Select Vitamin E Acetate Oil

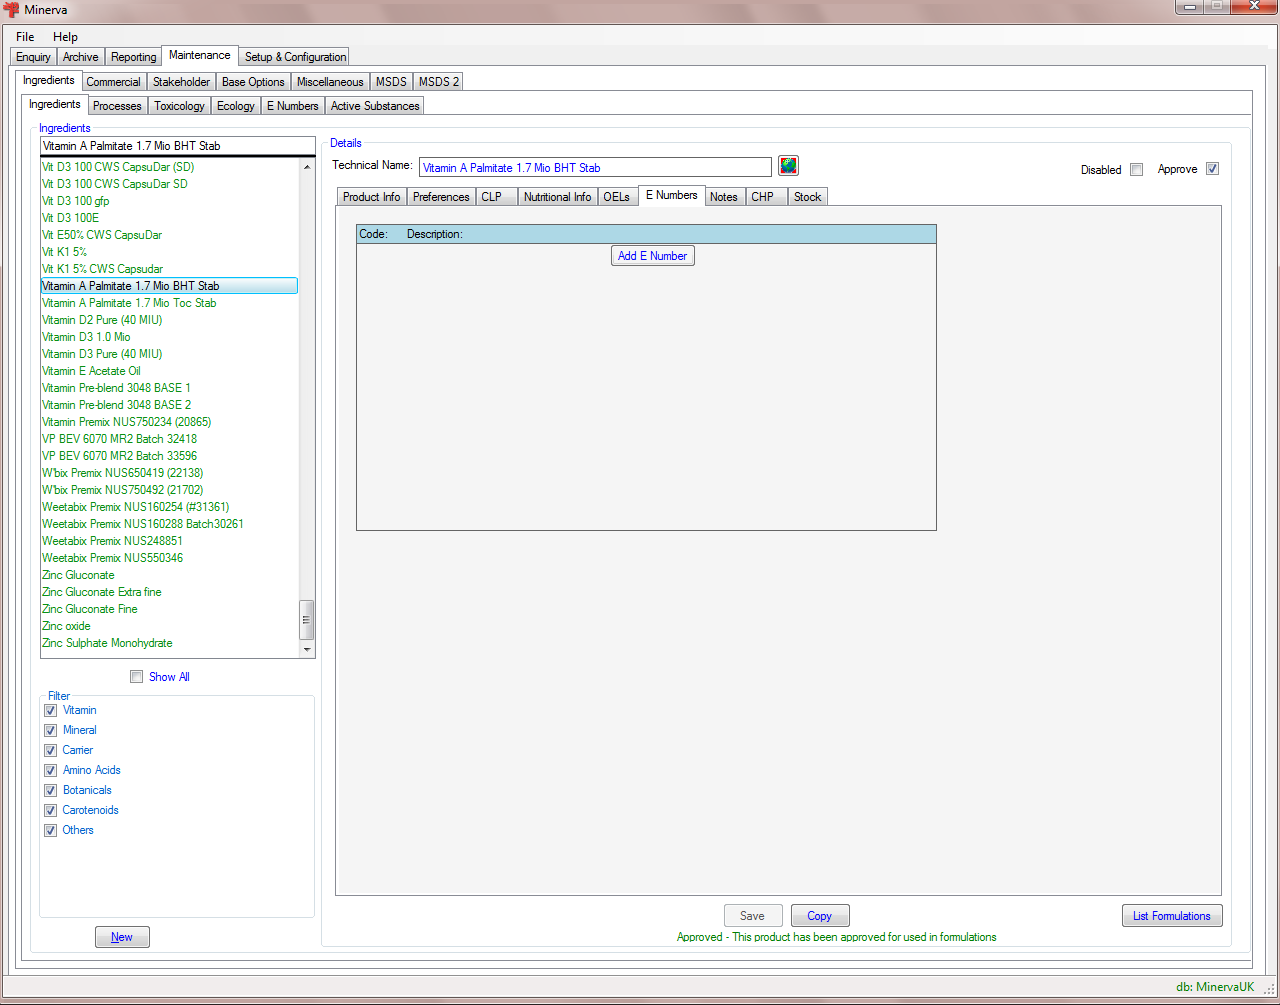click(91, 371)
